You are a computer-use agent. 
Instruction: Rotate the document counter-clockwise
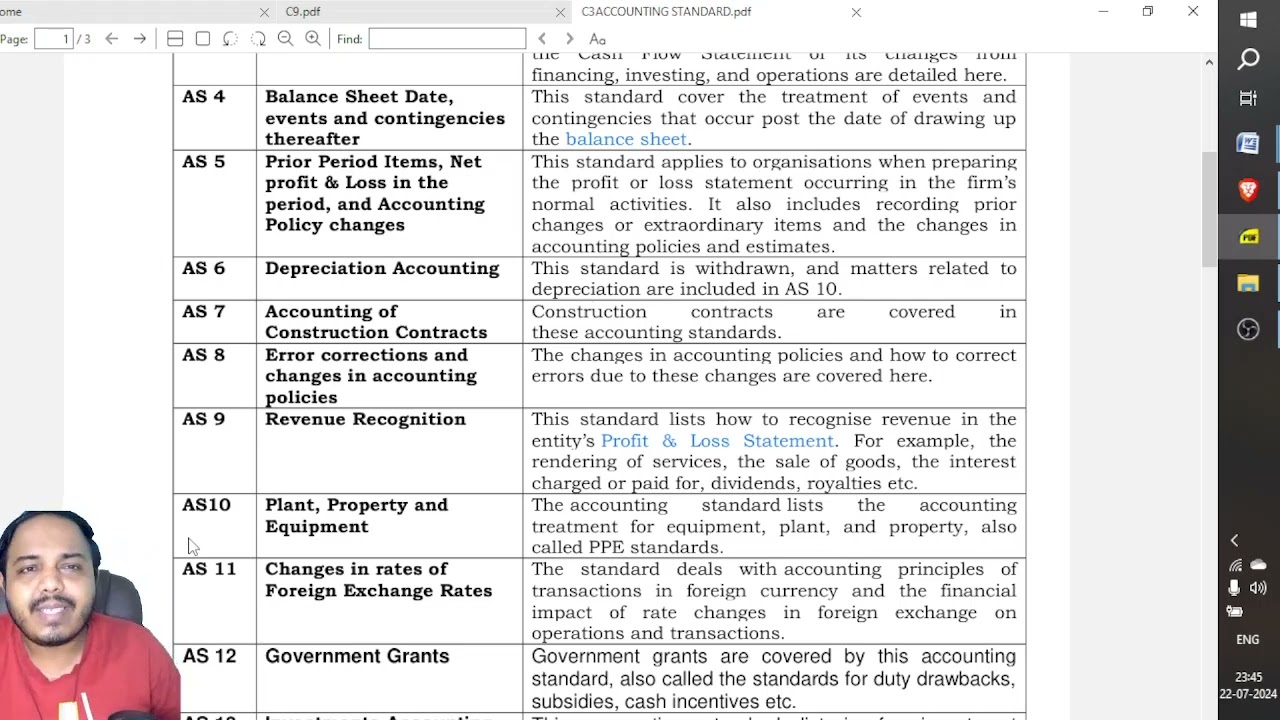pyautogui.click(x=230, y=39)
